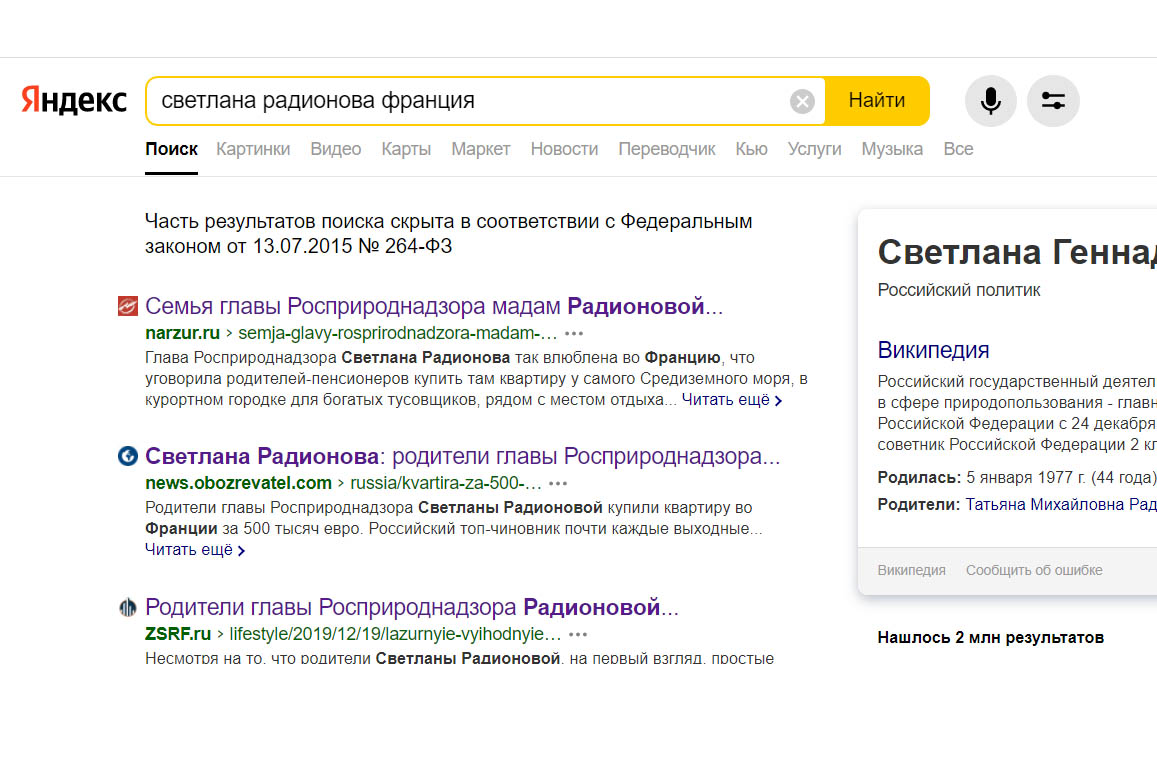1157x771 pixels.
Task: Go to the Переводчик service
Action: point(666,148)
